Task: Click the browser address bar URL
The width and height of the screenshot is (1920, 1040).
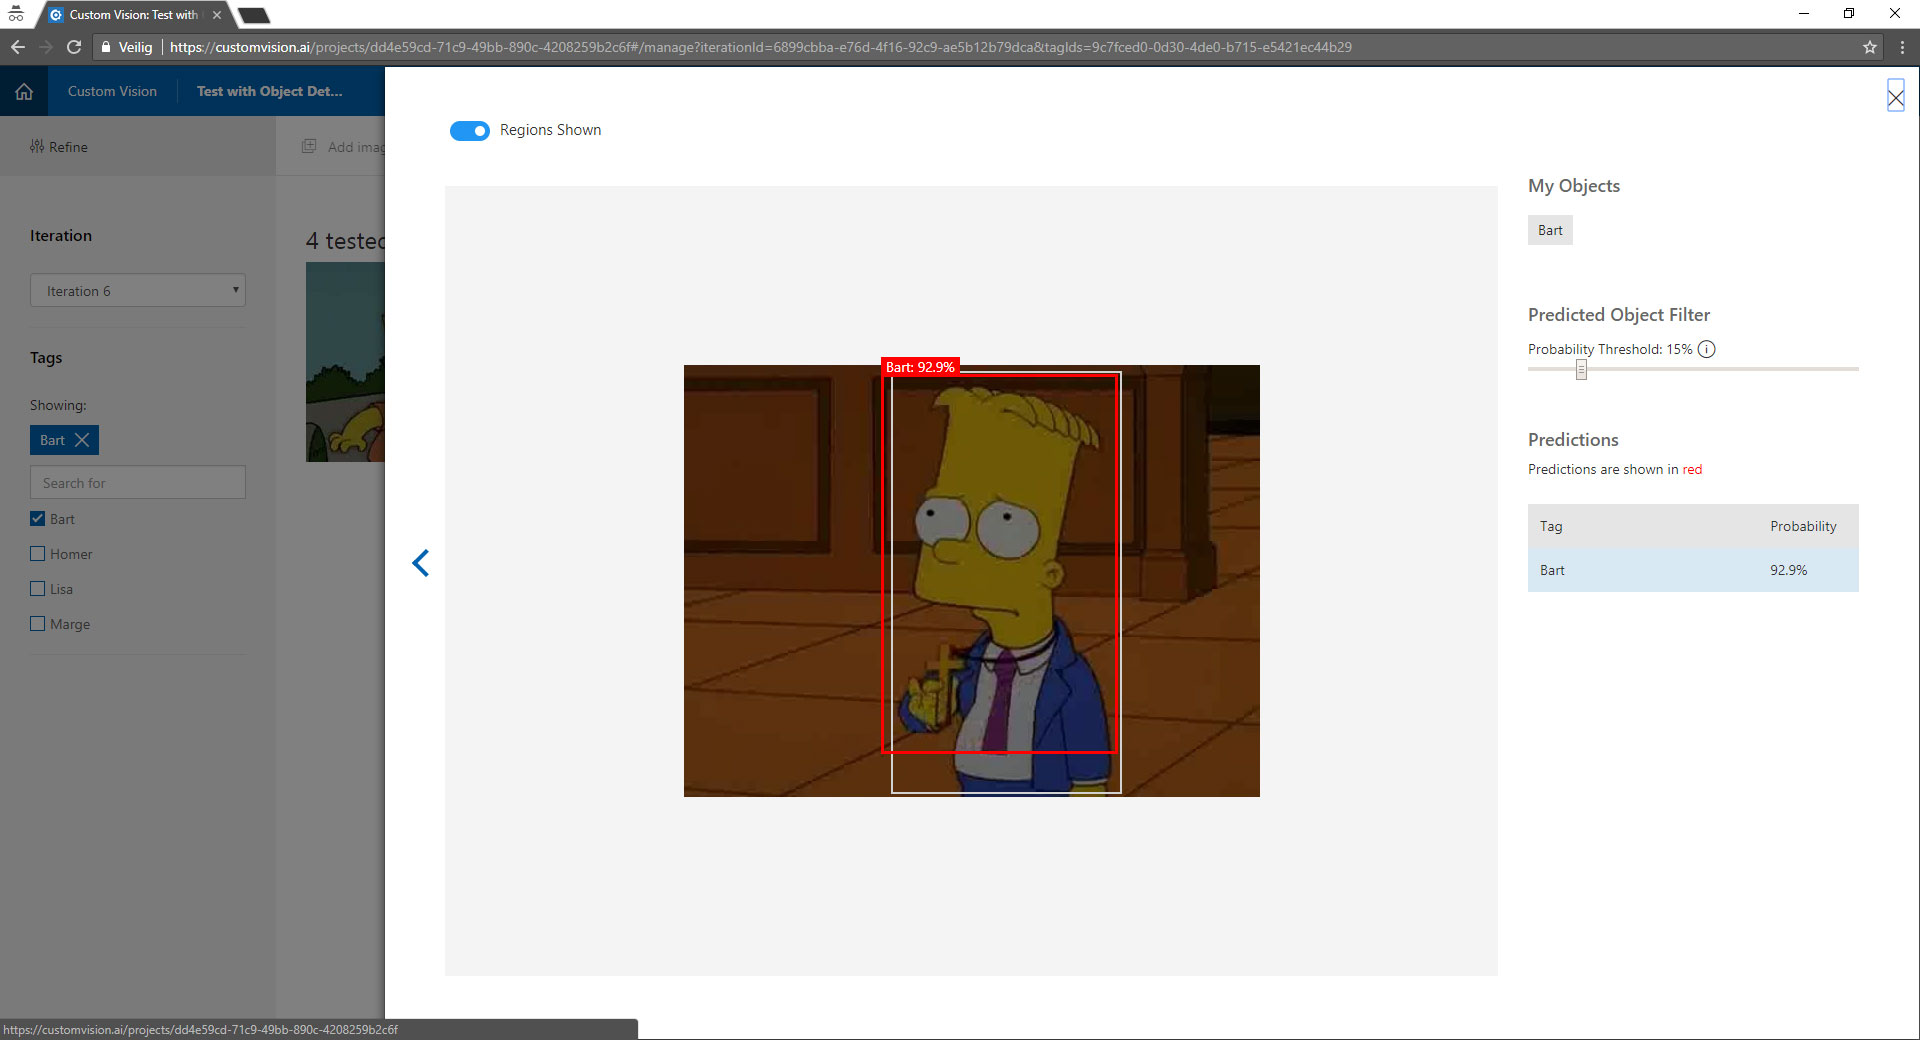Action: tap(760, 47)
